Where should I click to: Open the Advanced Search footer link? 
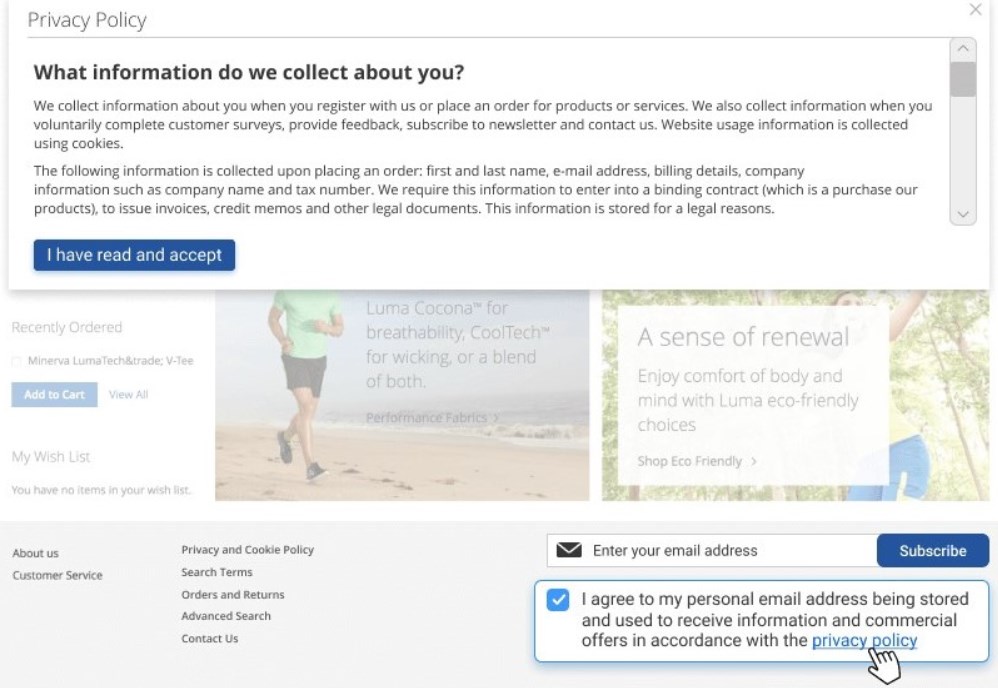(x=226, y=616)
